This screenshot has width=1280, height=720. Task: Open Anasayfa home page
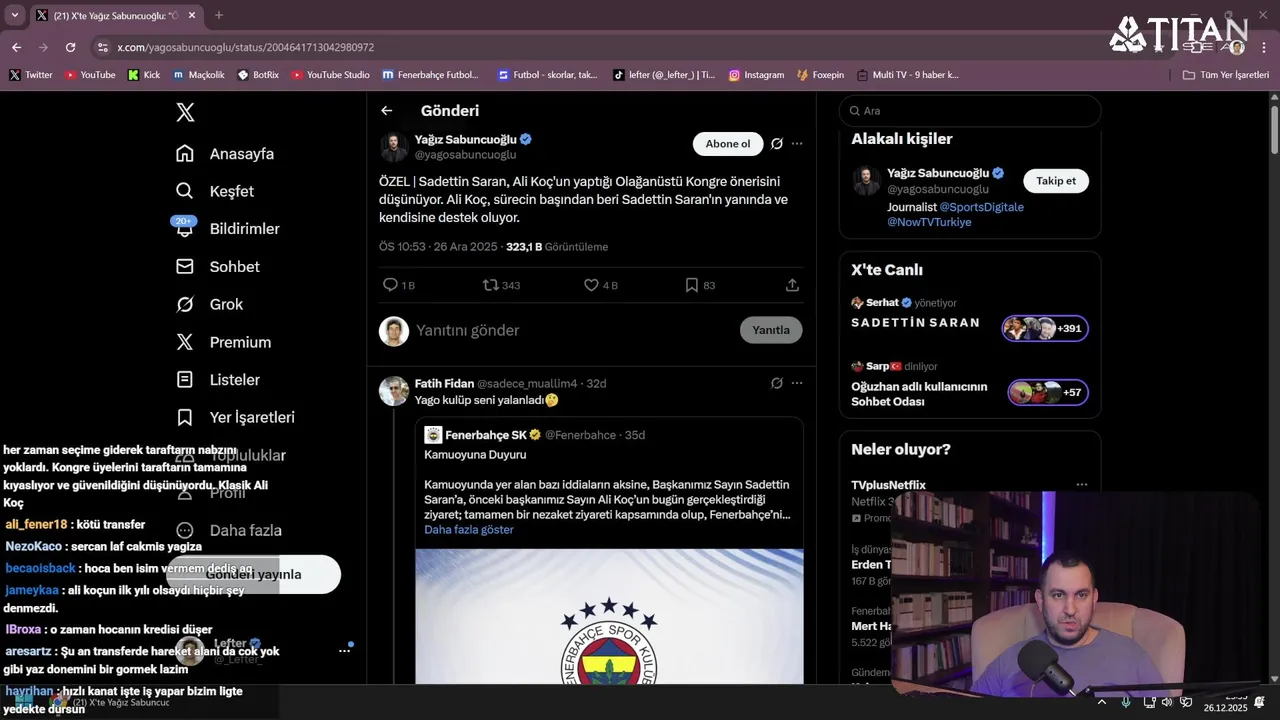225,154
